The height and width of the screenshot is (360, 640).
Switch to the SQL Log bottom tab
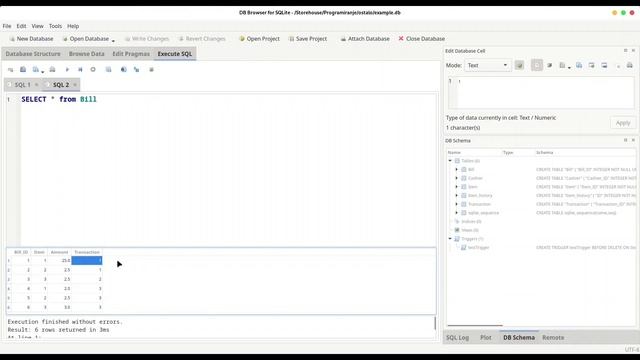click(457, 338)
